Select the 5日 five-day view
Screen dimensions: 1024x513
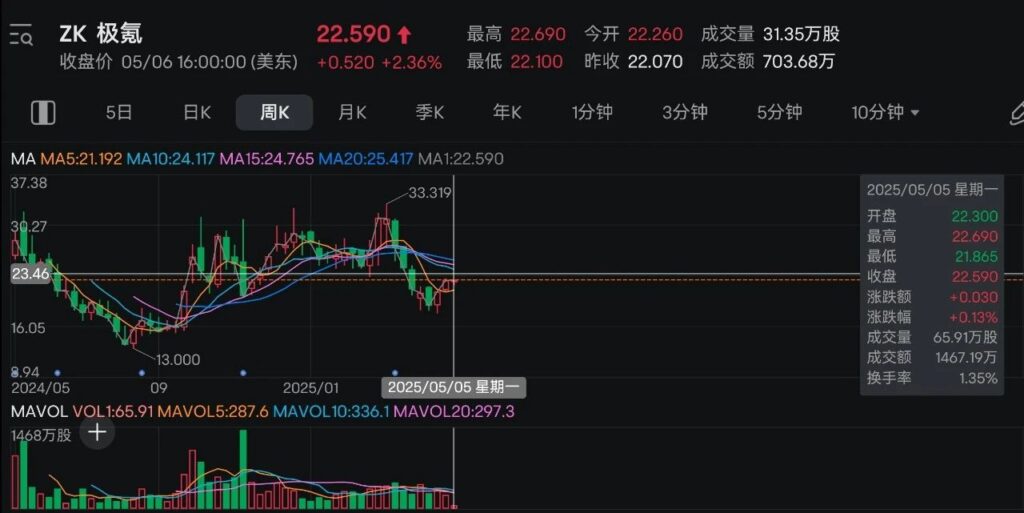[x=119, y=112]
